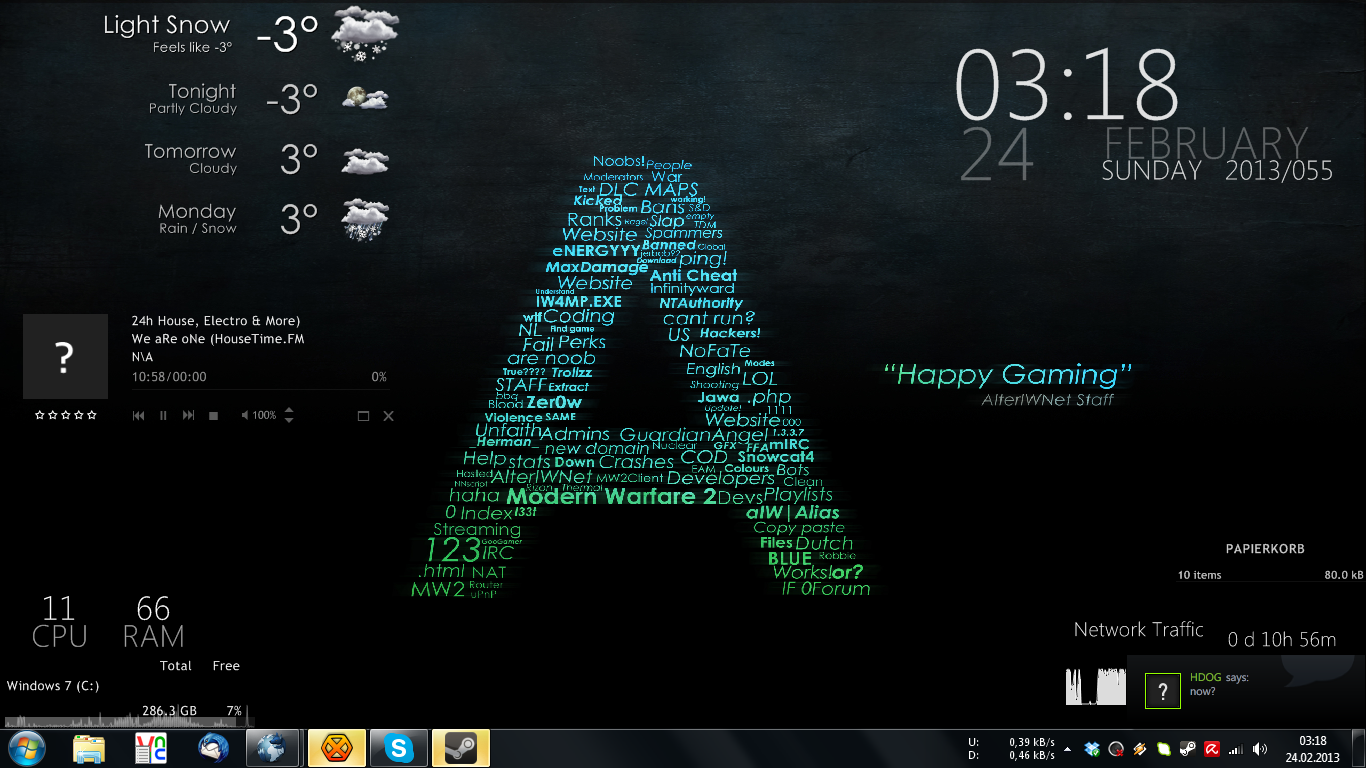The width and height of the screenshot is (1366, 768).
Task: Click the Windows 7 (C:) drive label
Action: tap(53, 686)
